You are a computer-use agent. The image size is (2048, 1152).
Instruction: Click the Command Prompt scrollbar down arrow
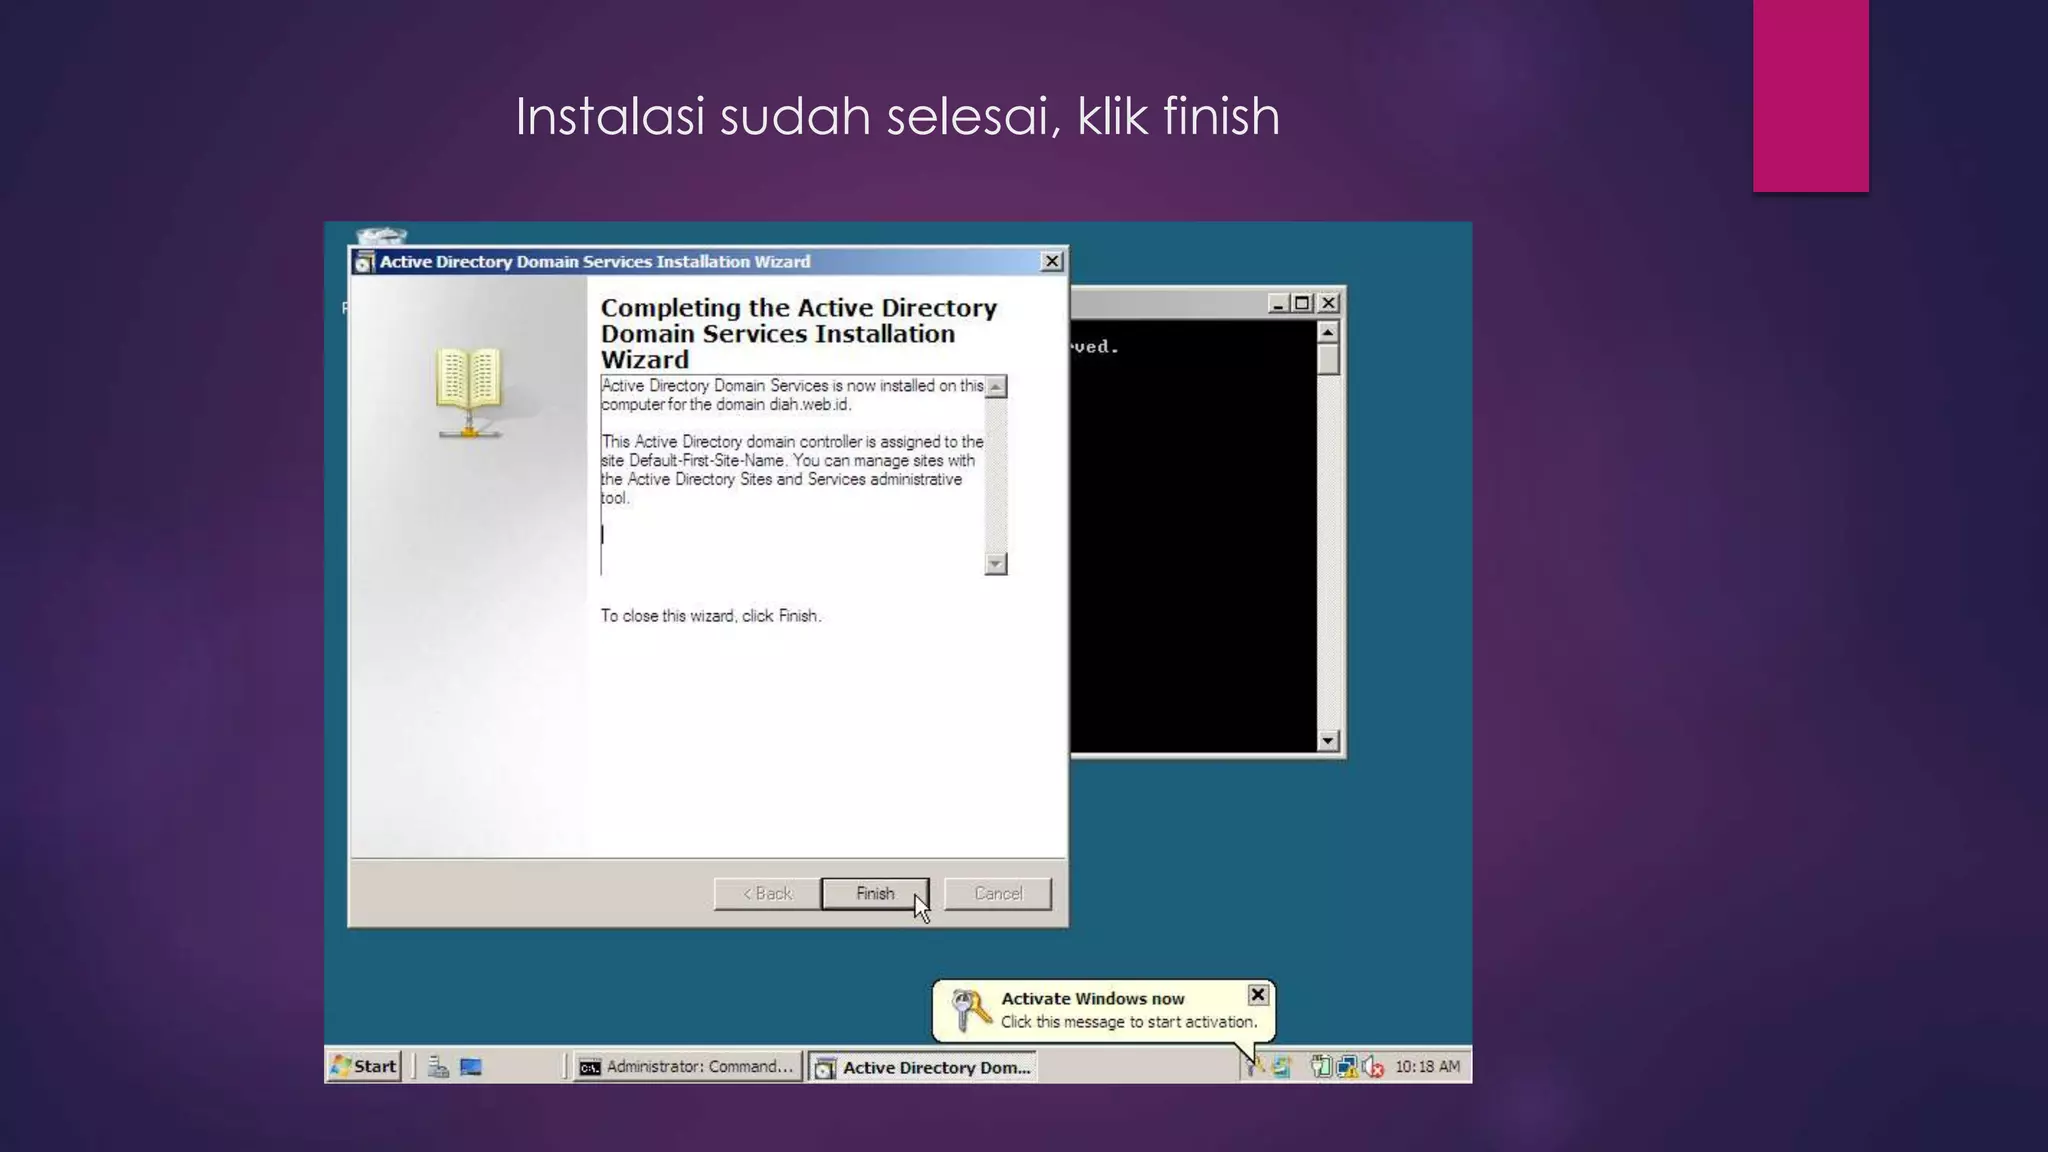1328,741
